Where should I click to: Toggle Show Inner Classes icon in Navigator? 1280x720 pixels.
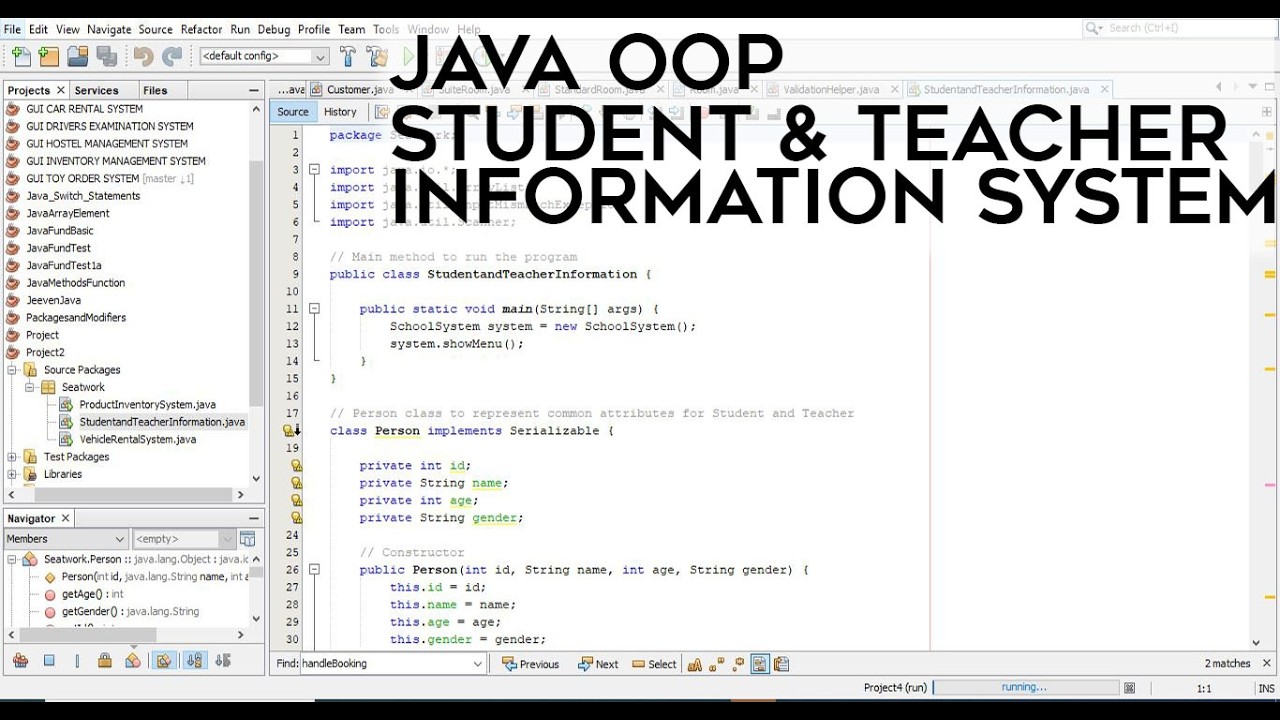click(x=133, y=660)
